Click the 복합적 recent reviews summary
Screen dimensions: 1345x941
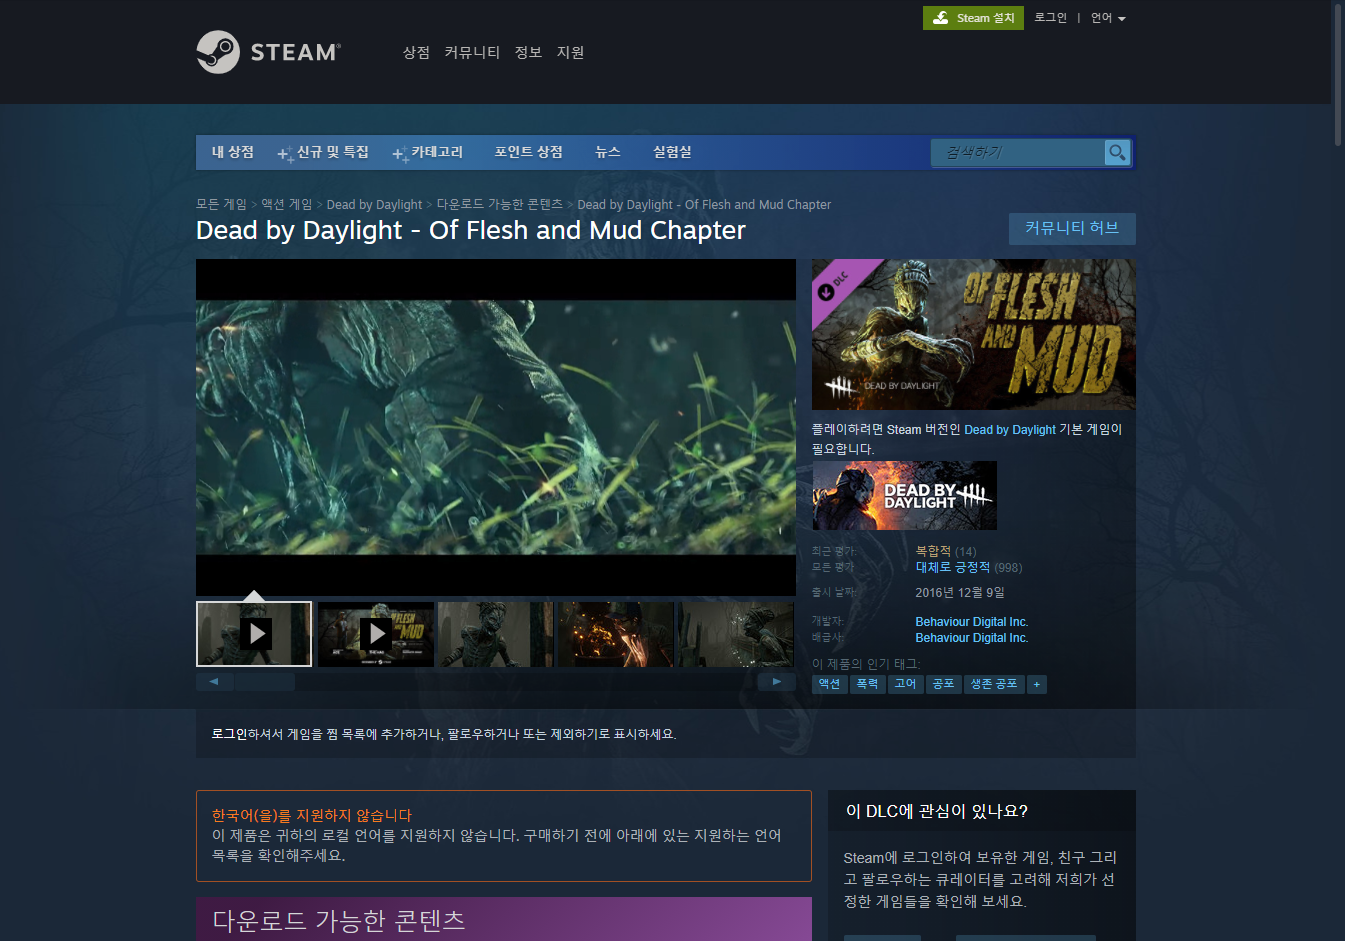[933, 551]
